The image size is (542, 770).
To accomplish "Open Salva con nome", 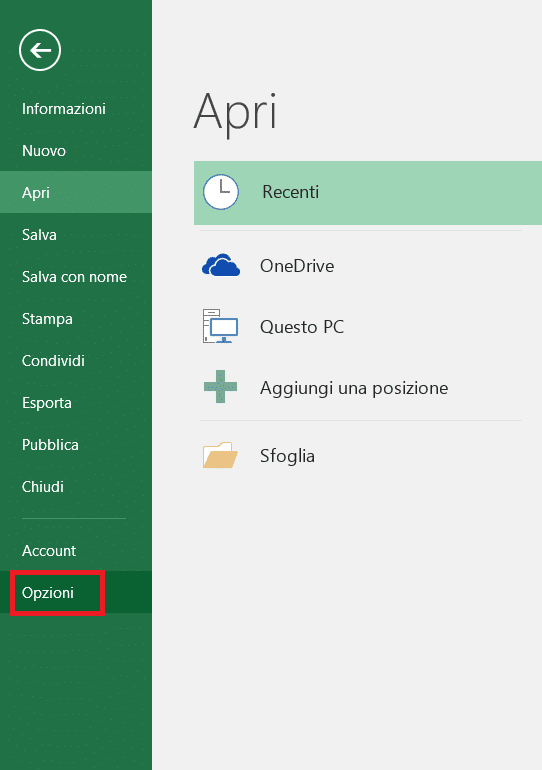I will tap(76, 276).
